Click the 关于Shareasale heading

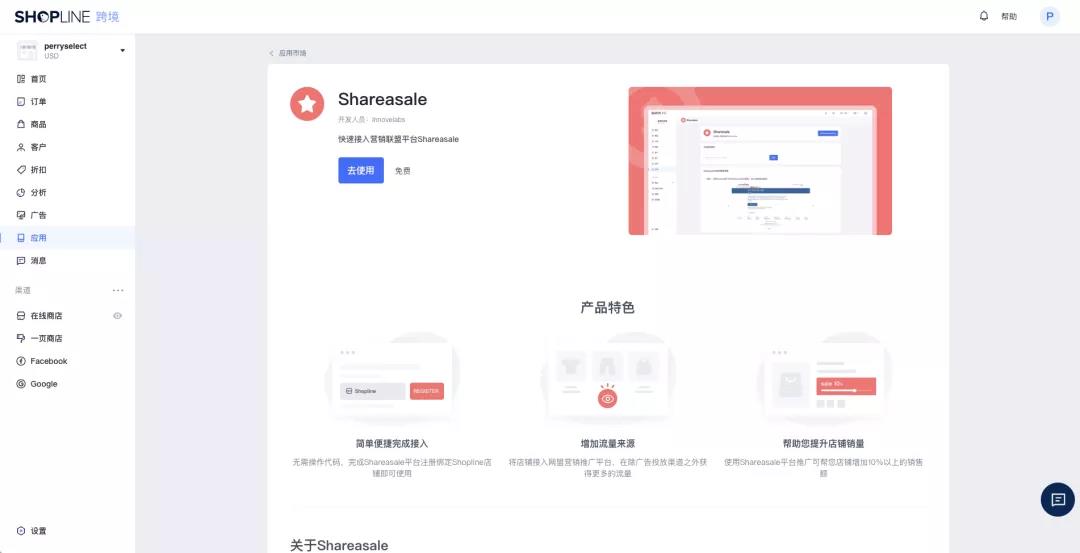(339, 545)
